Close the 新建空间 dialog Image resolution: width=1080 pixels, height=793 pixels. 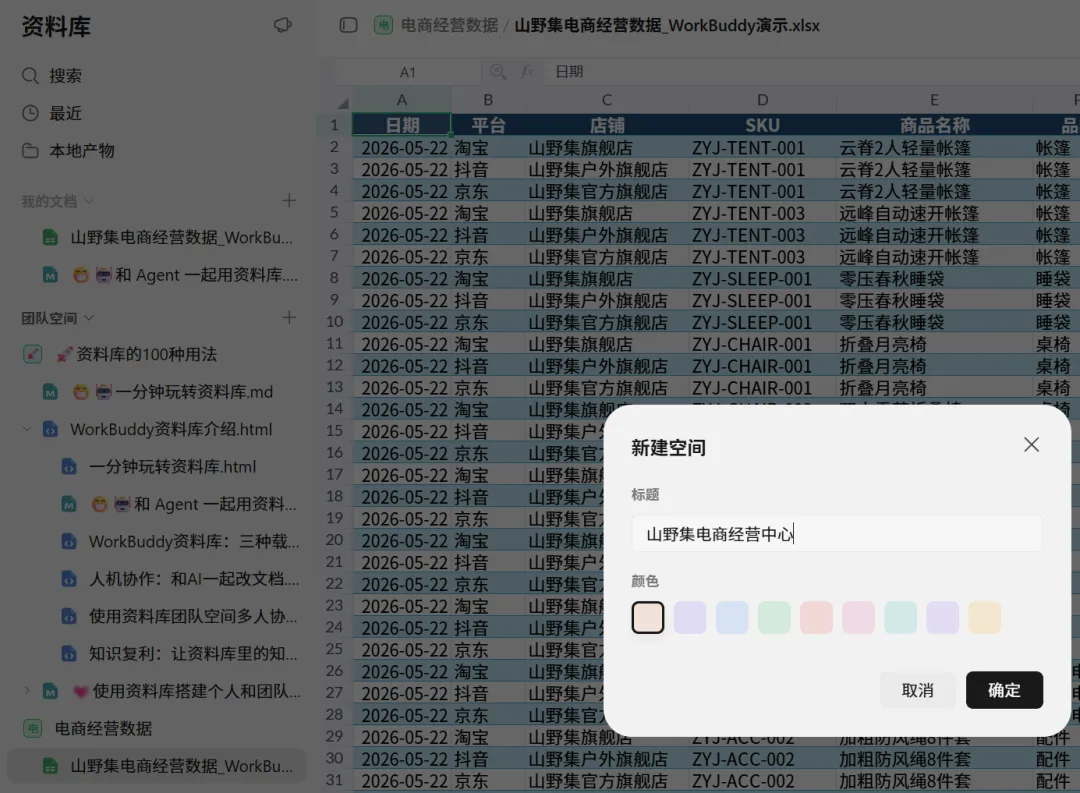click(1031, 444)
